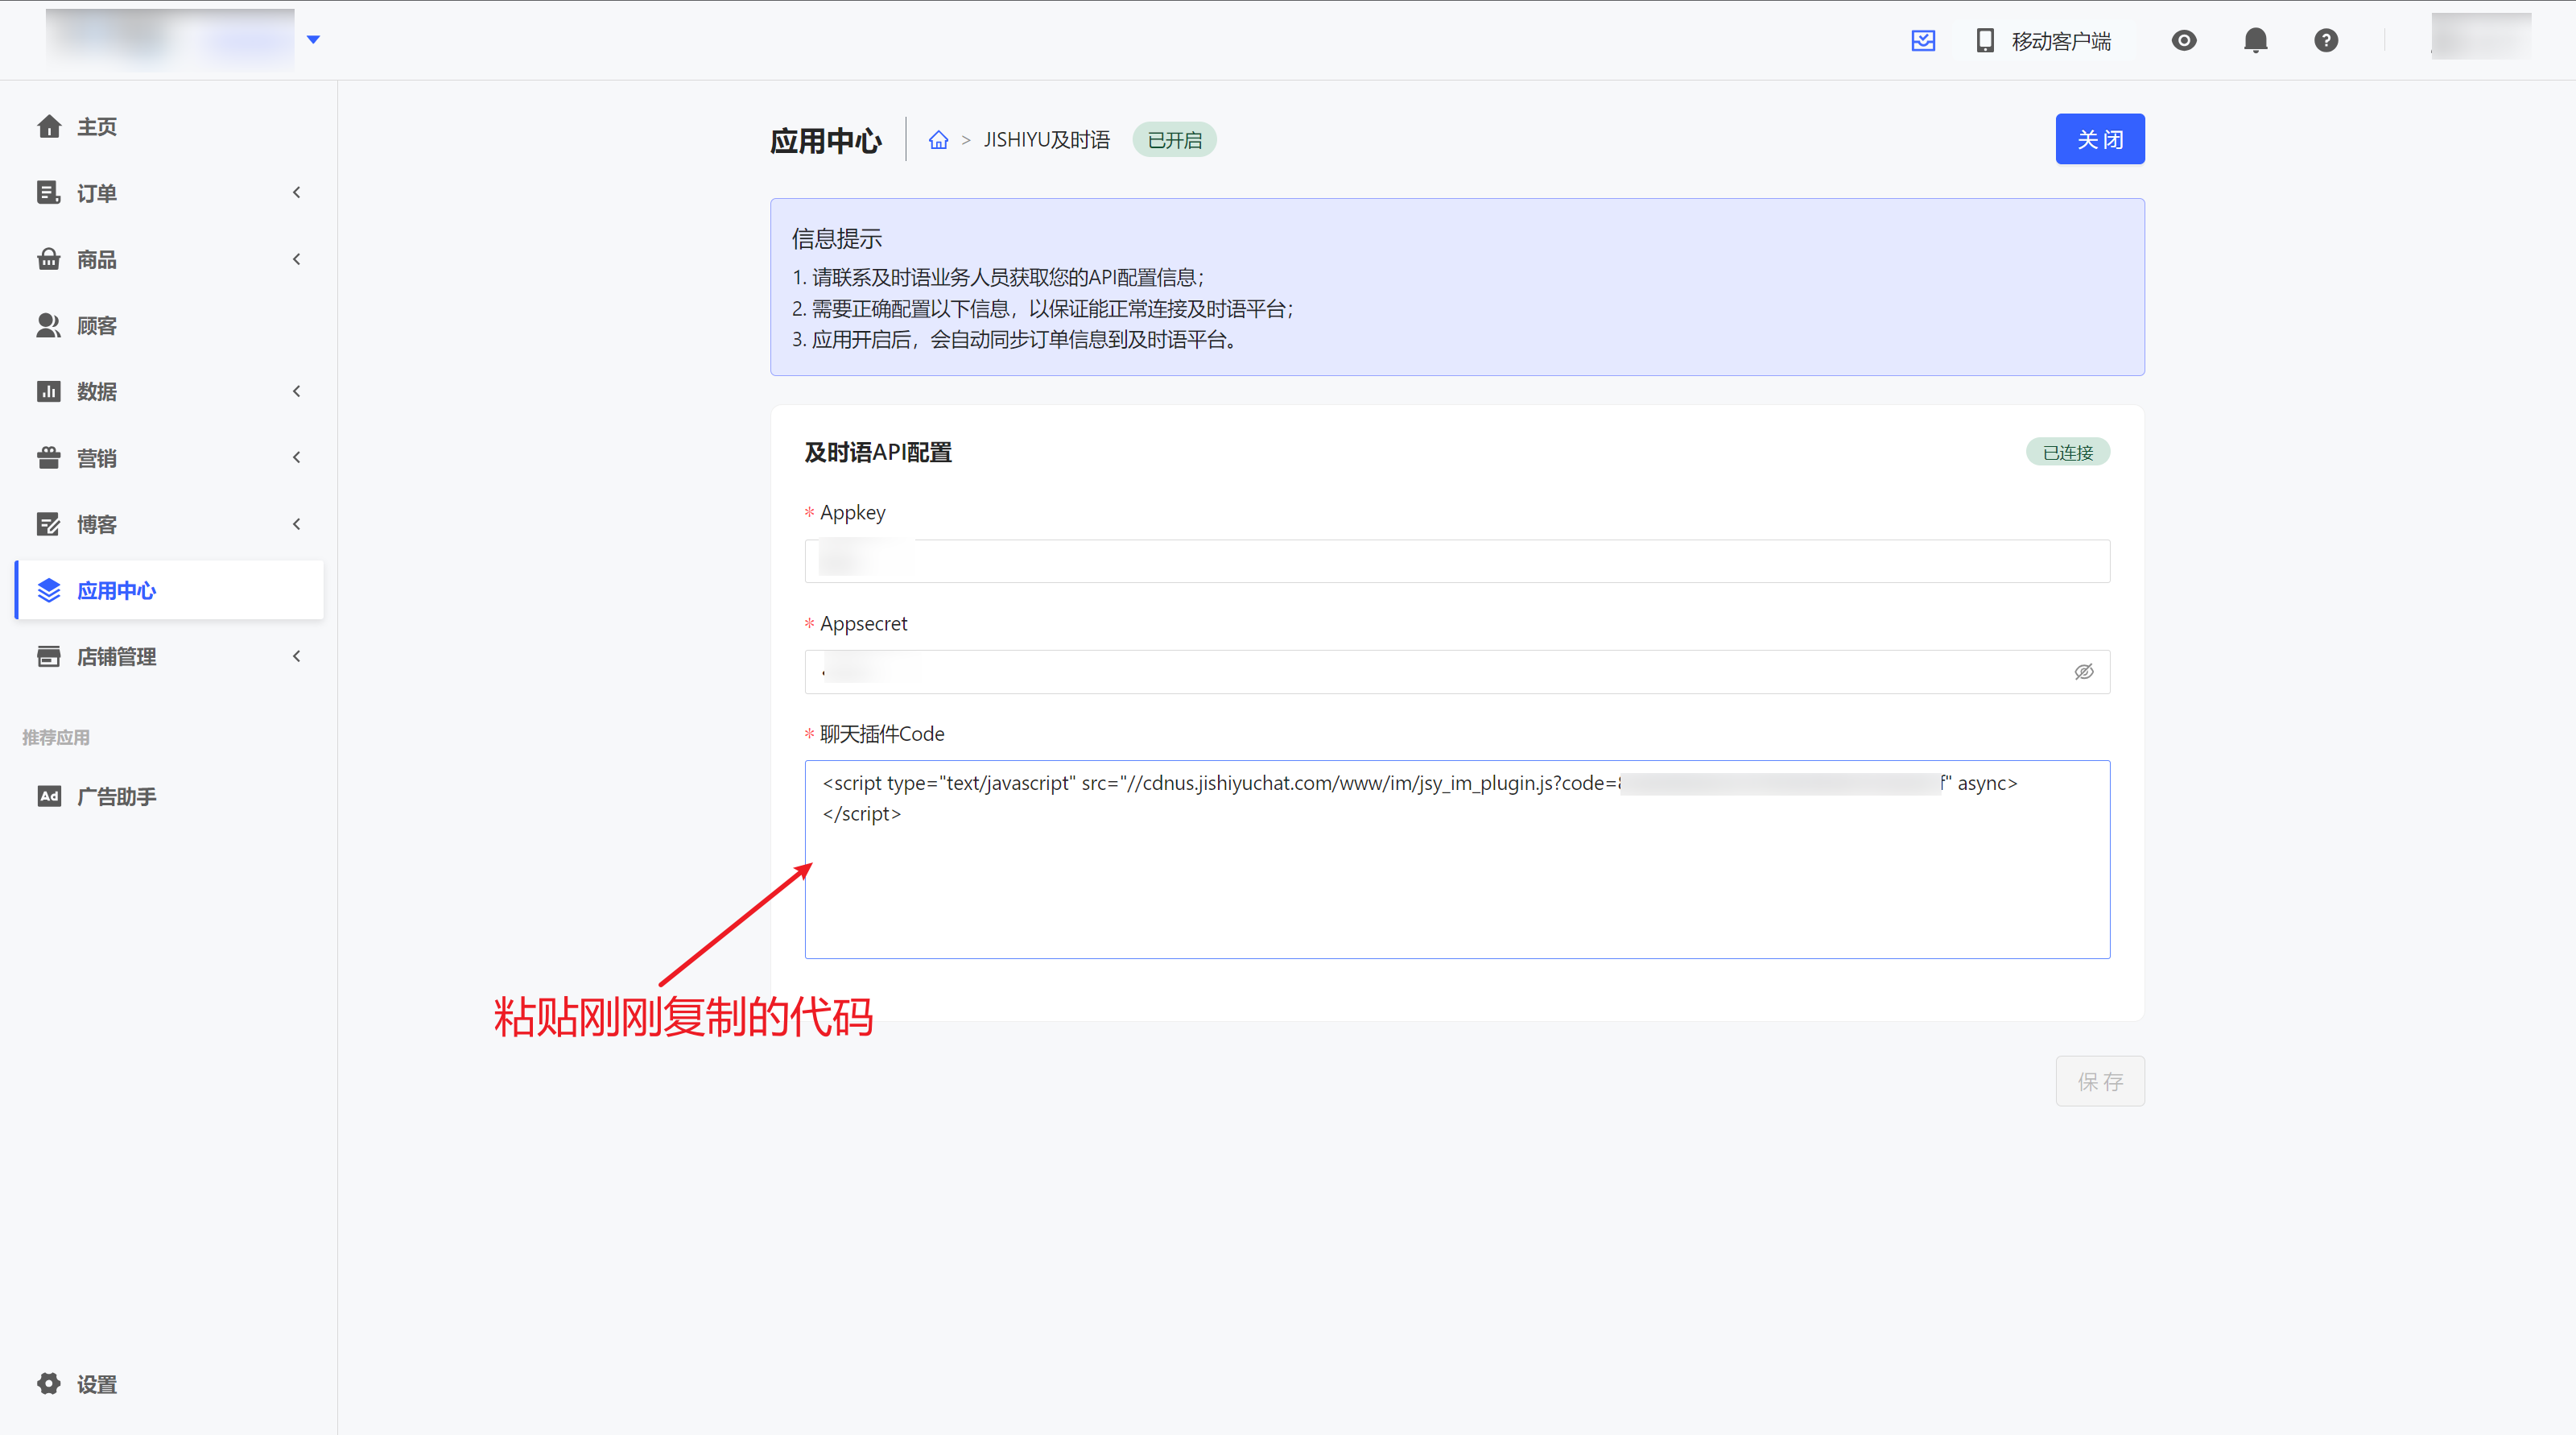The height and width of the screenshot is (1435, 2576).
Task: Select the 应用中心 menu item
Action: pyautogui.click(x=169, y=590)
